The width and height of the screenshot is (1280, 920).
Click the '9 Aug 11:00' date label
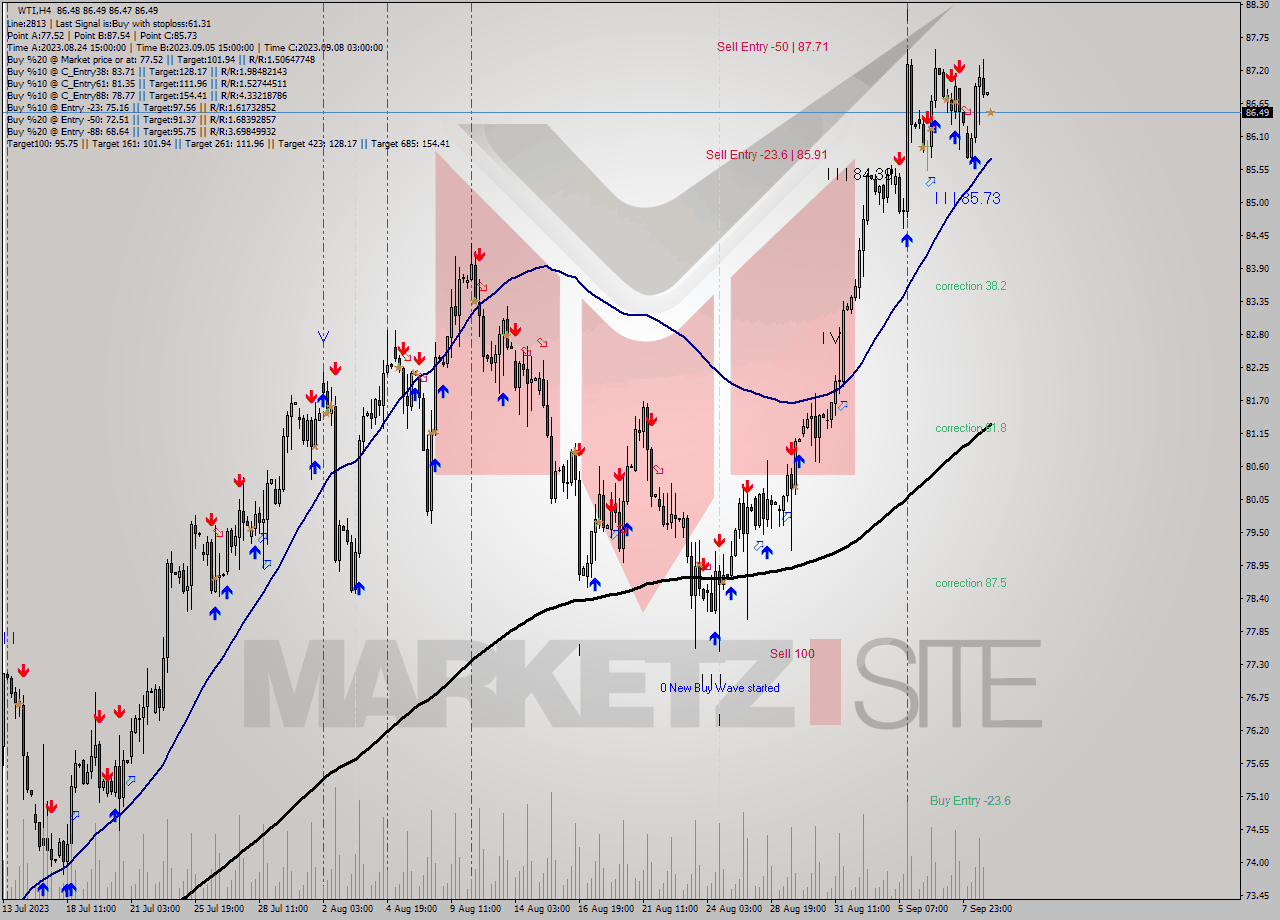pos(475,909)
